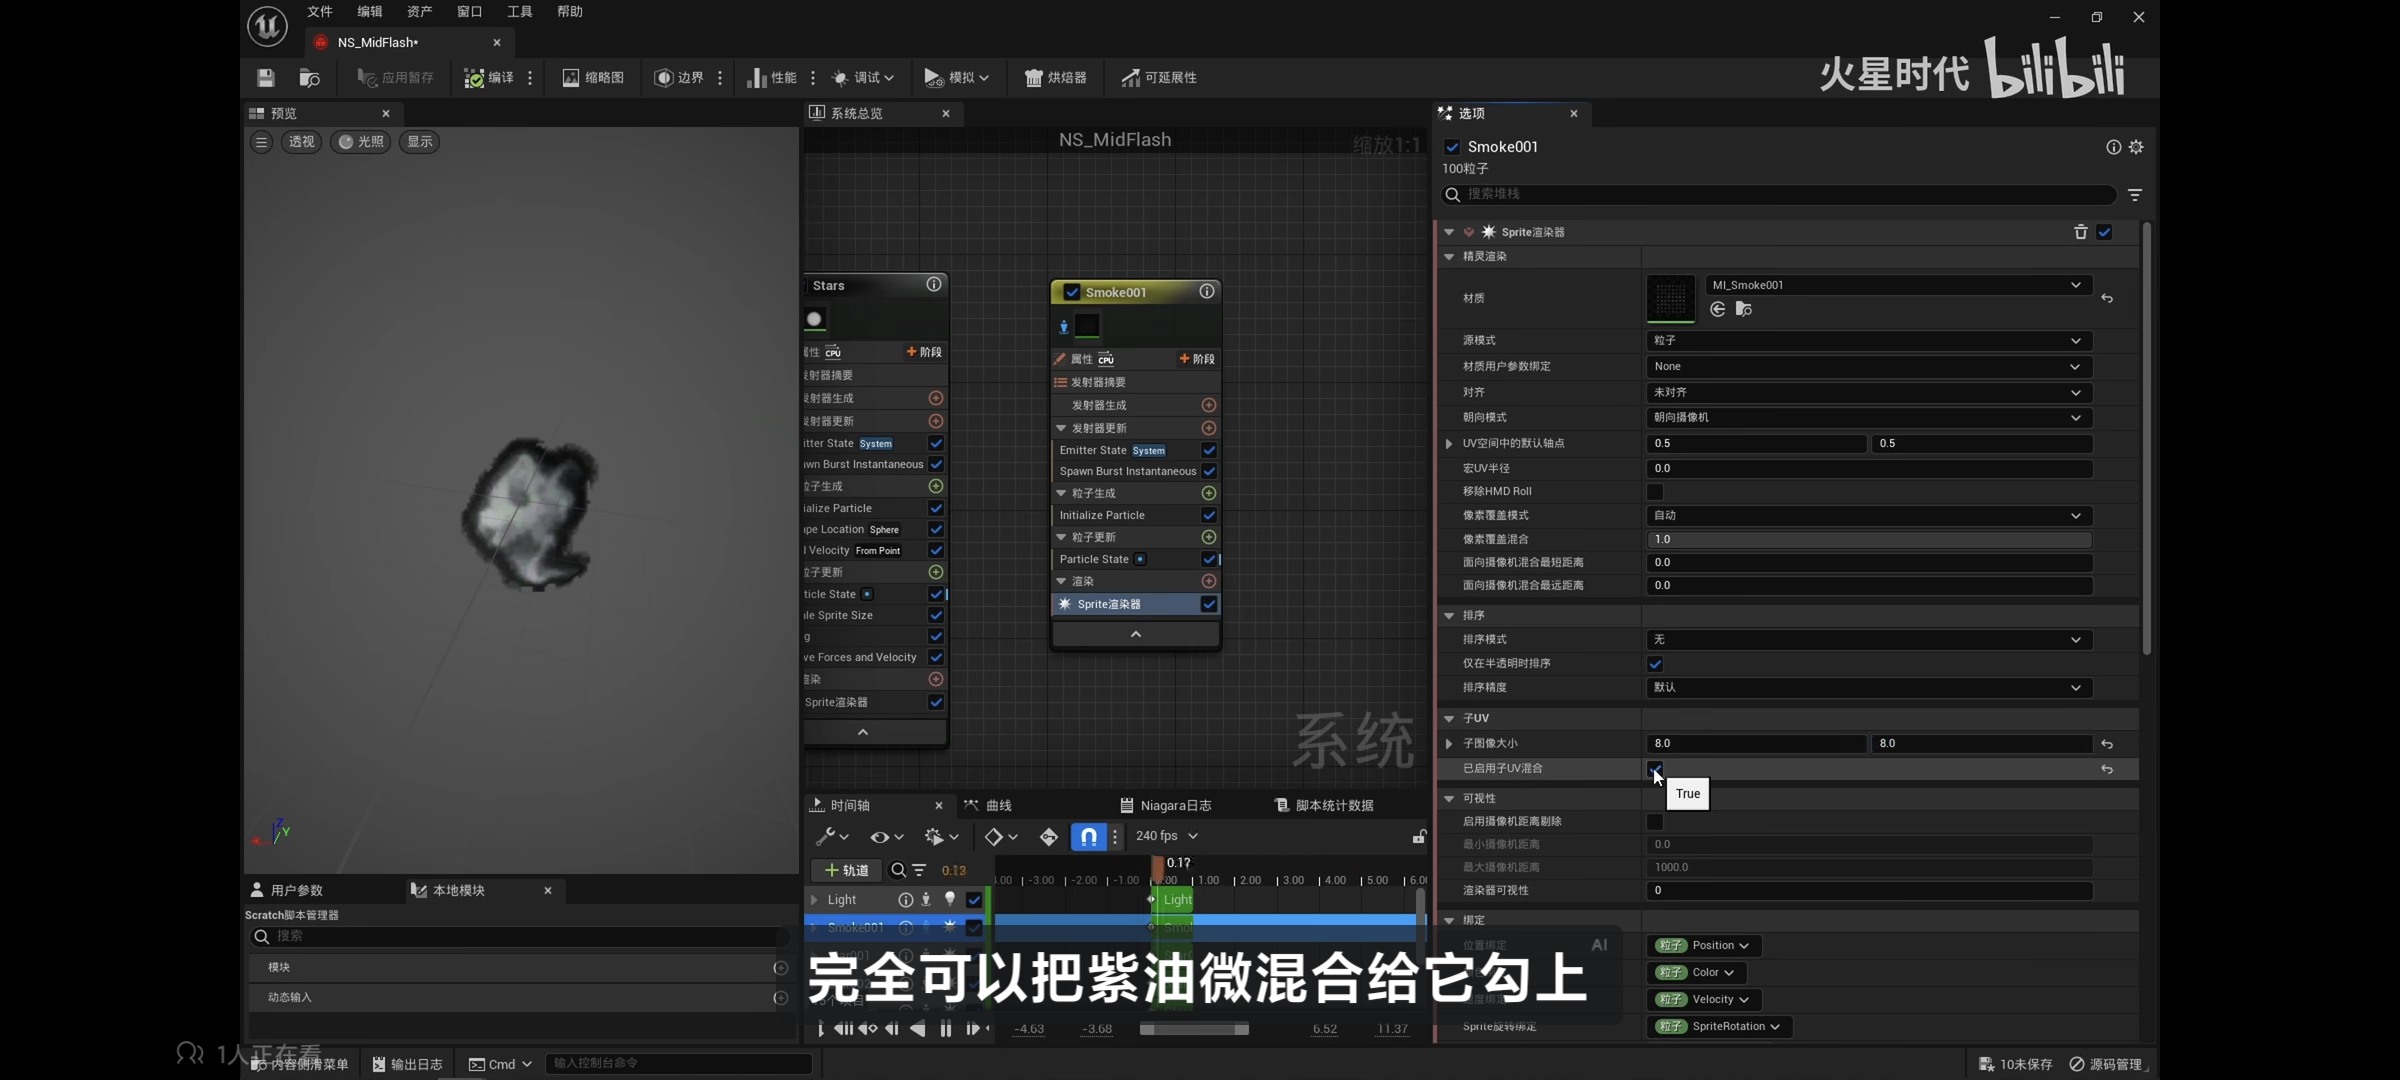Delete the Sprite renderer with the trash icon

pyautogui.click(x=2080, y=232)
